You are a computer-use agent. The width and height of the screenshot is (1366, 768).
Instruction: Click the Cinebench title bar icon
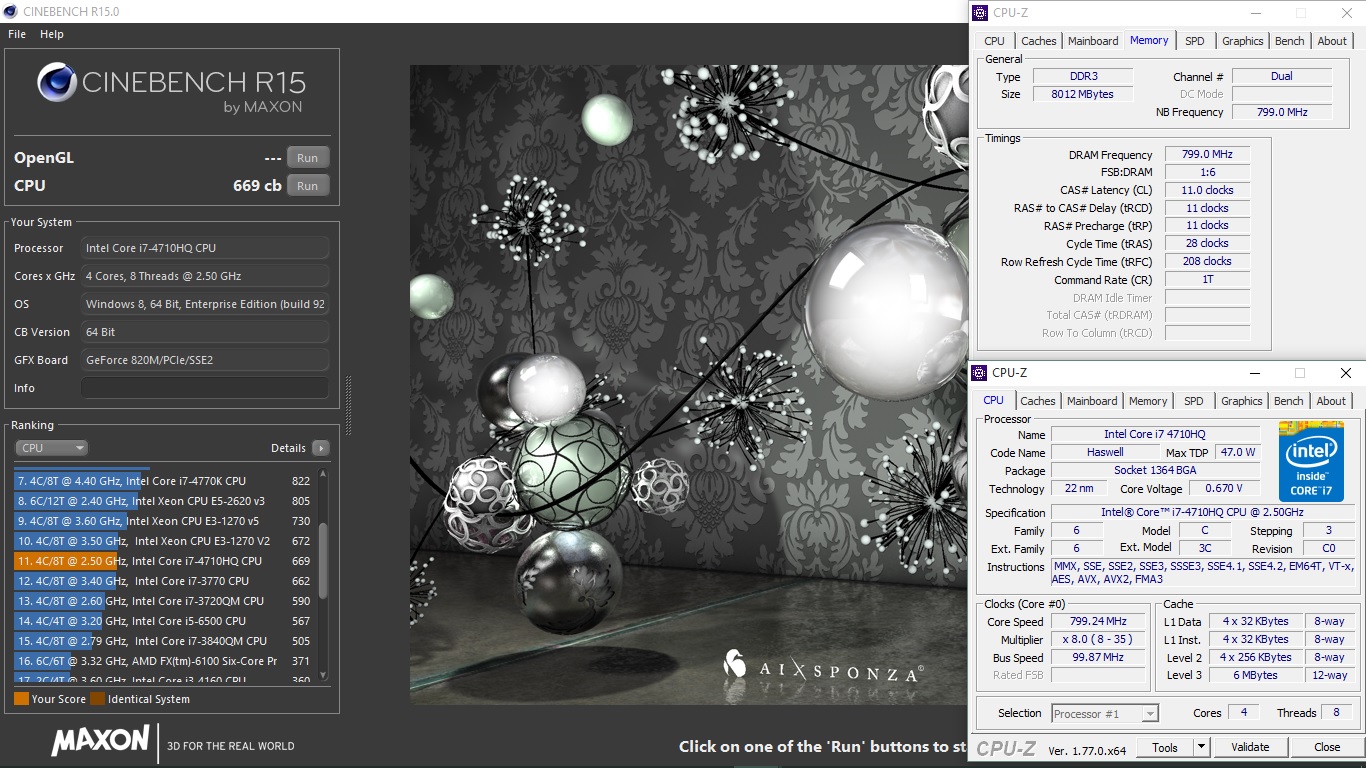click(11, 11)
